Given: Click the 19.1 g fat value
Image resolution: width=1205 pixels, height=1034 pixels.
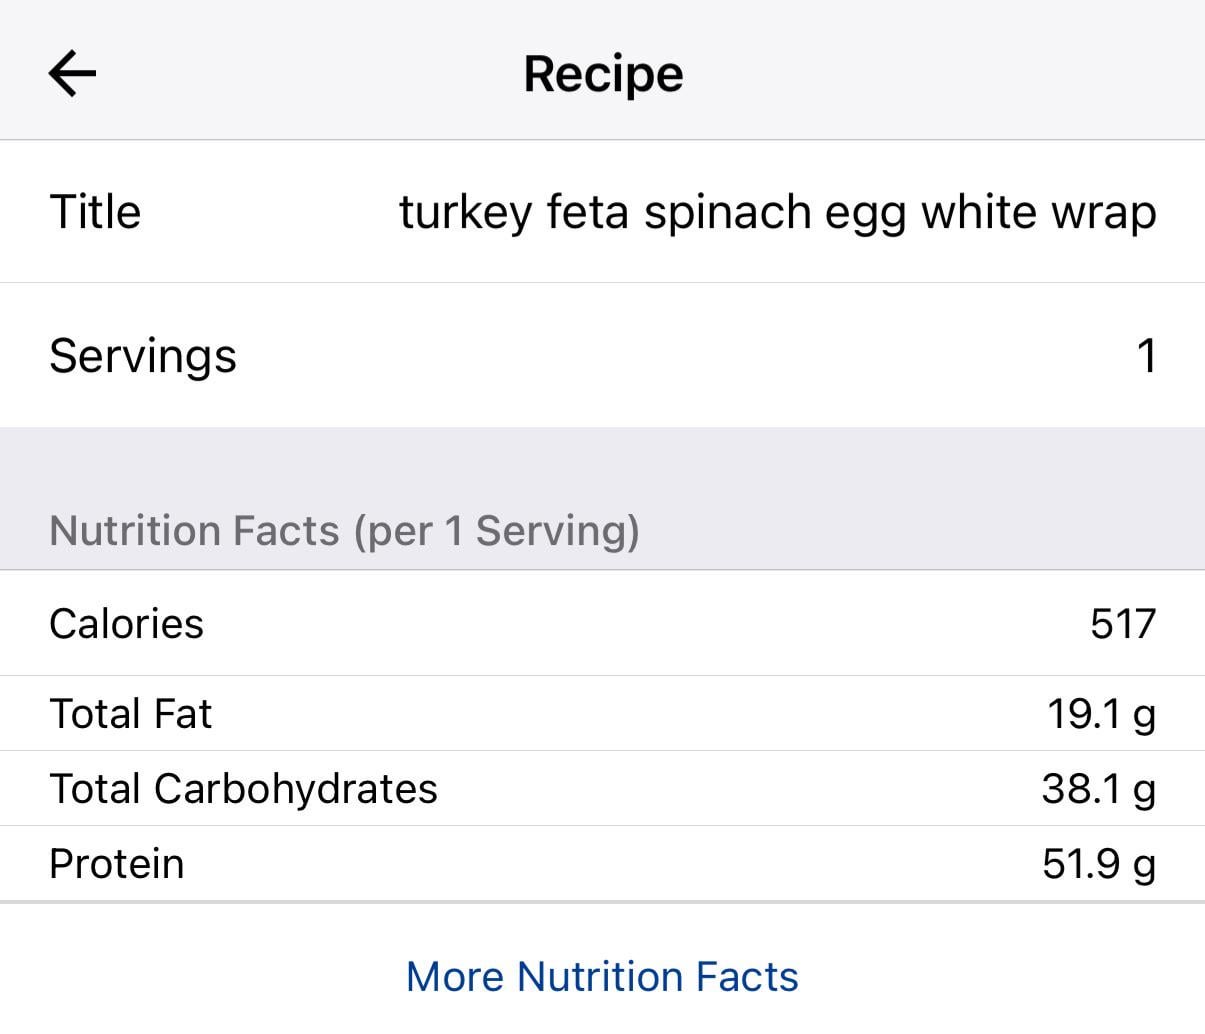Looking at the screenshot, I should click(x=1101, y=714).
